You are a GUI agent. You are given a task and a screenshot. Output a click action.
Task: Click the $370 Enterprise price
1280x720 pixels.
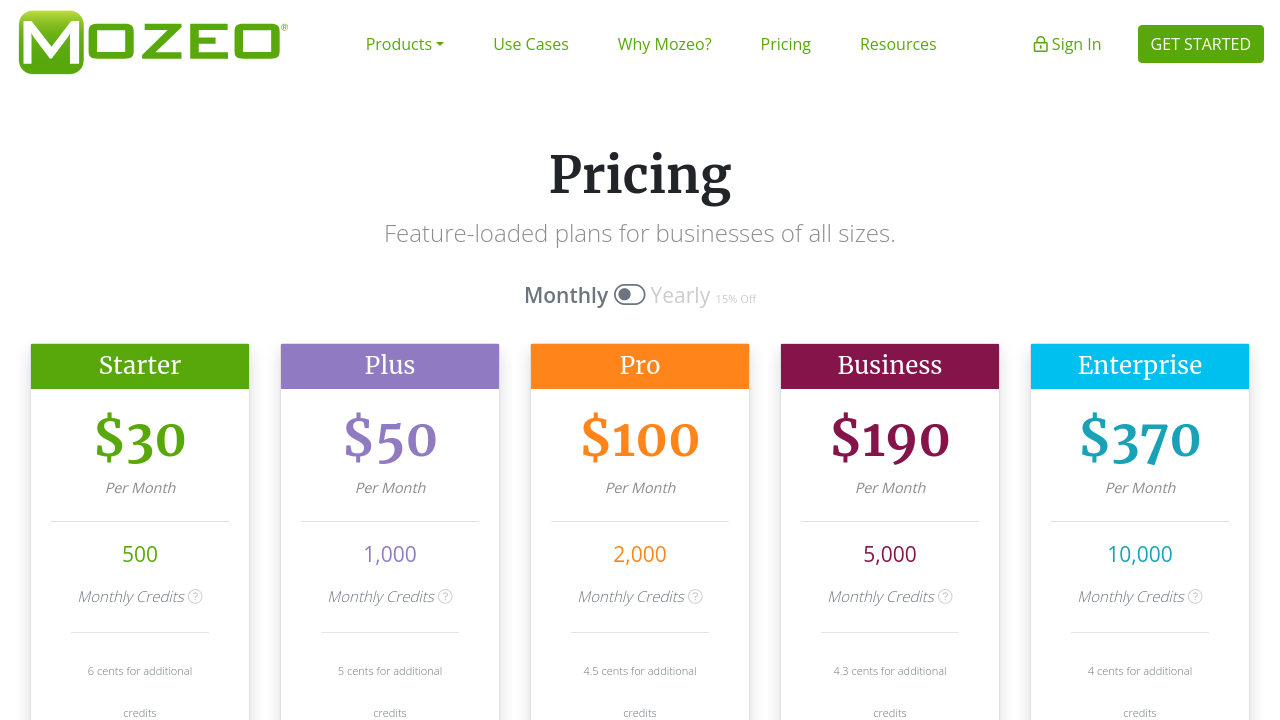point(1140,439)
